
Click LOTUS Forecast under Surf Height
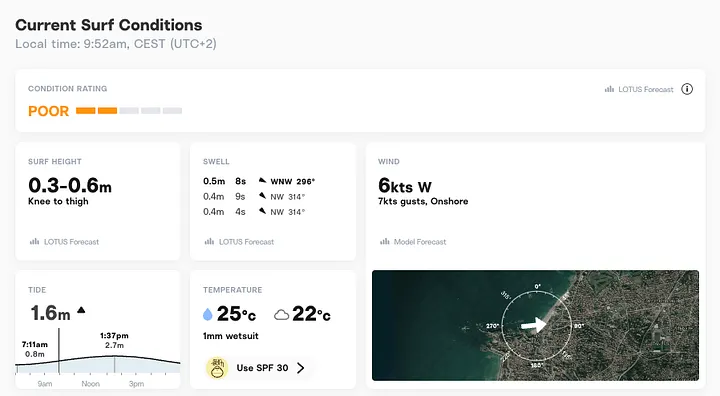[x=71, y=242]
